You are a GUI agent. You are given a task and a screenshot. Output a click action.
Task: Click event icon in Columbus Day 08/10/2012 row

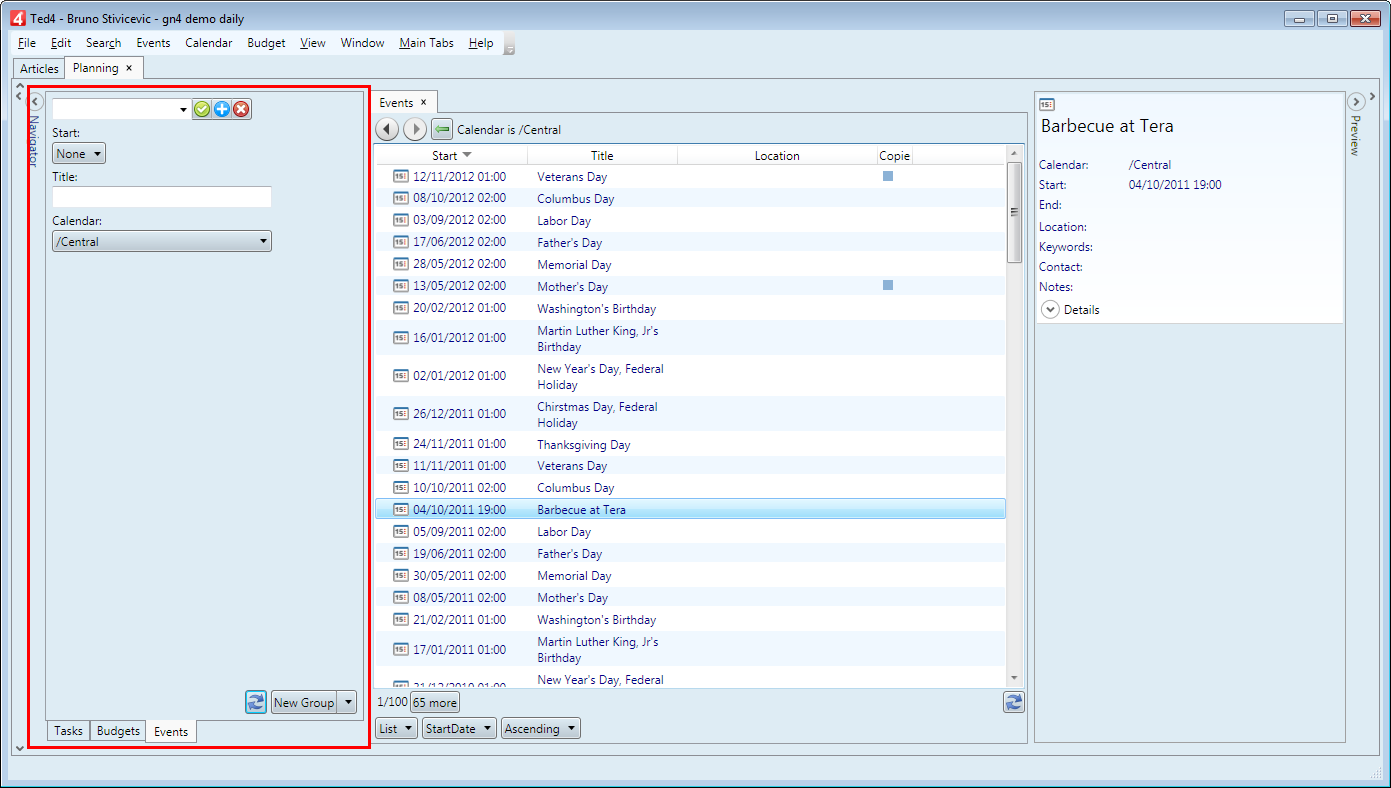(x=401, y=198)
